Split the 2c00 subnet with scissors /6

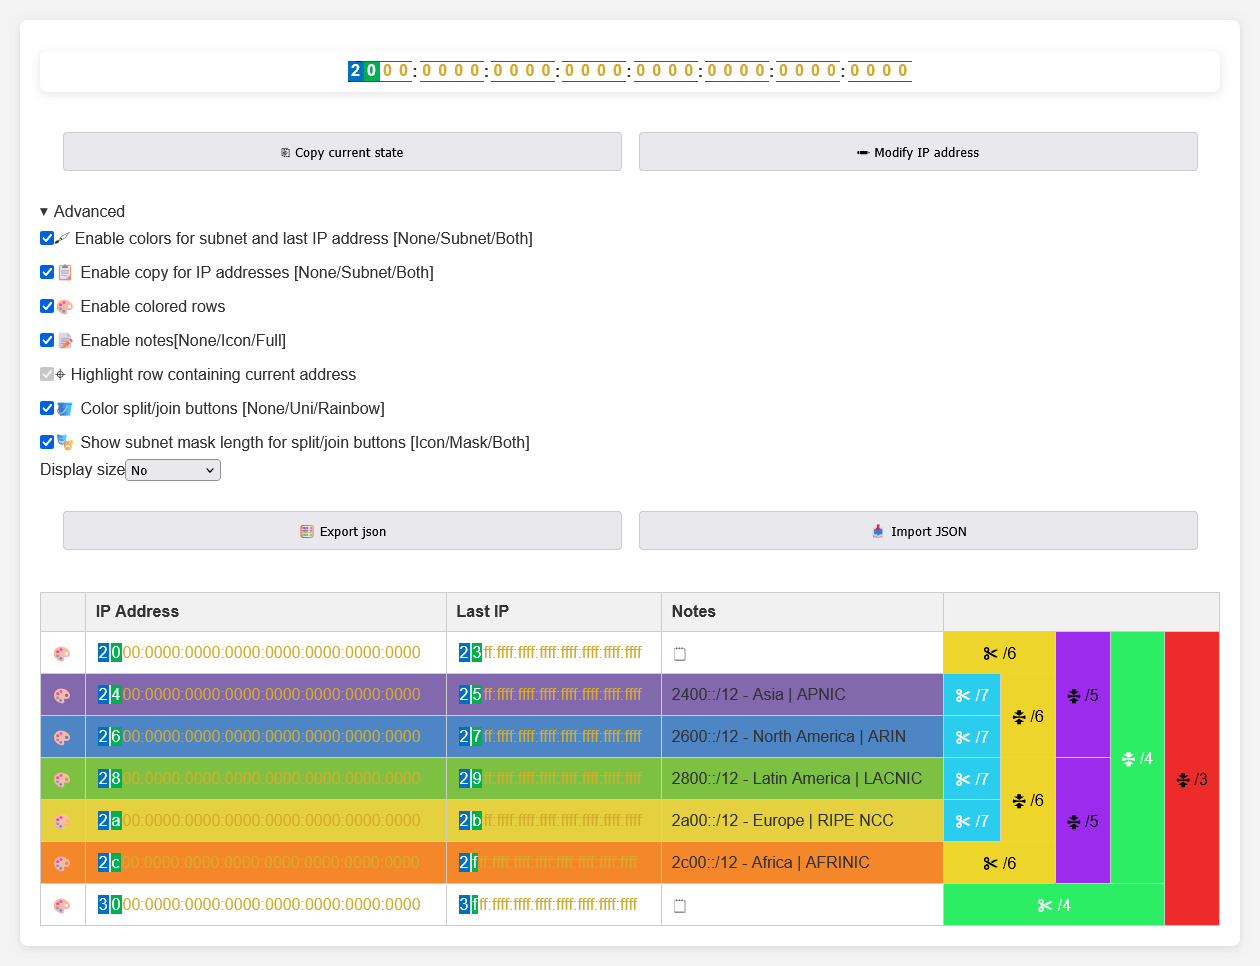pos(999,863)
